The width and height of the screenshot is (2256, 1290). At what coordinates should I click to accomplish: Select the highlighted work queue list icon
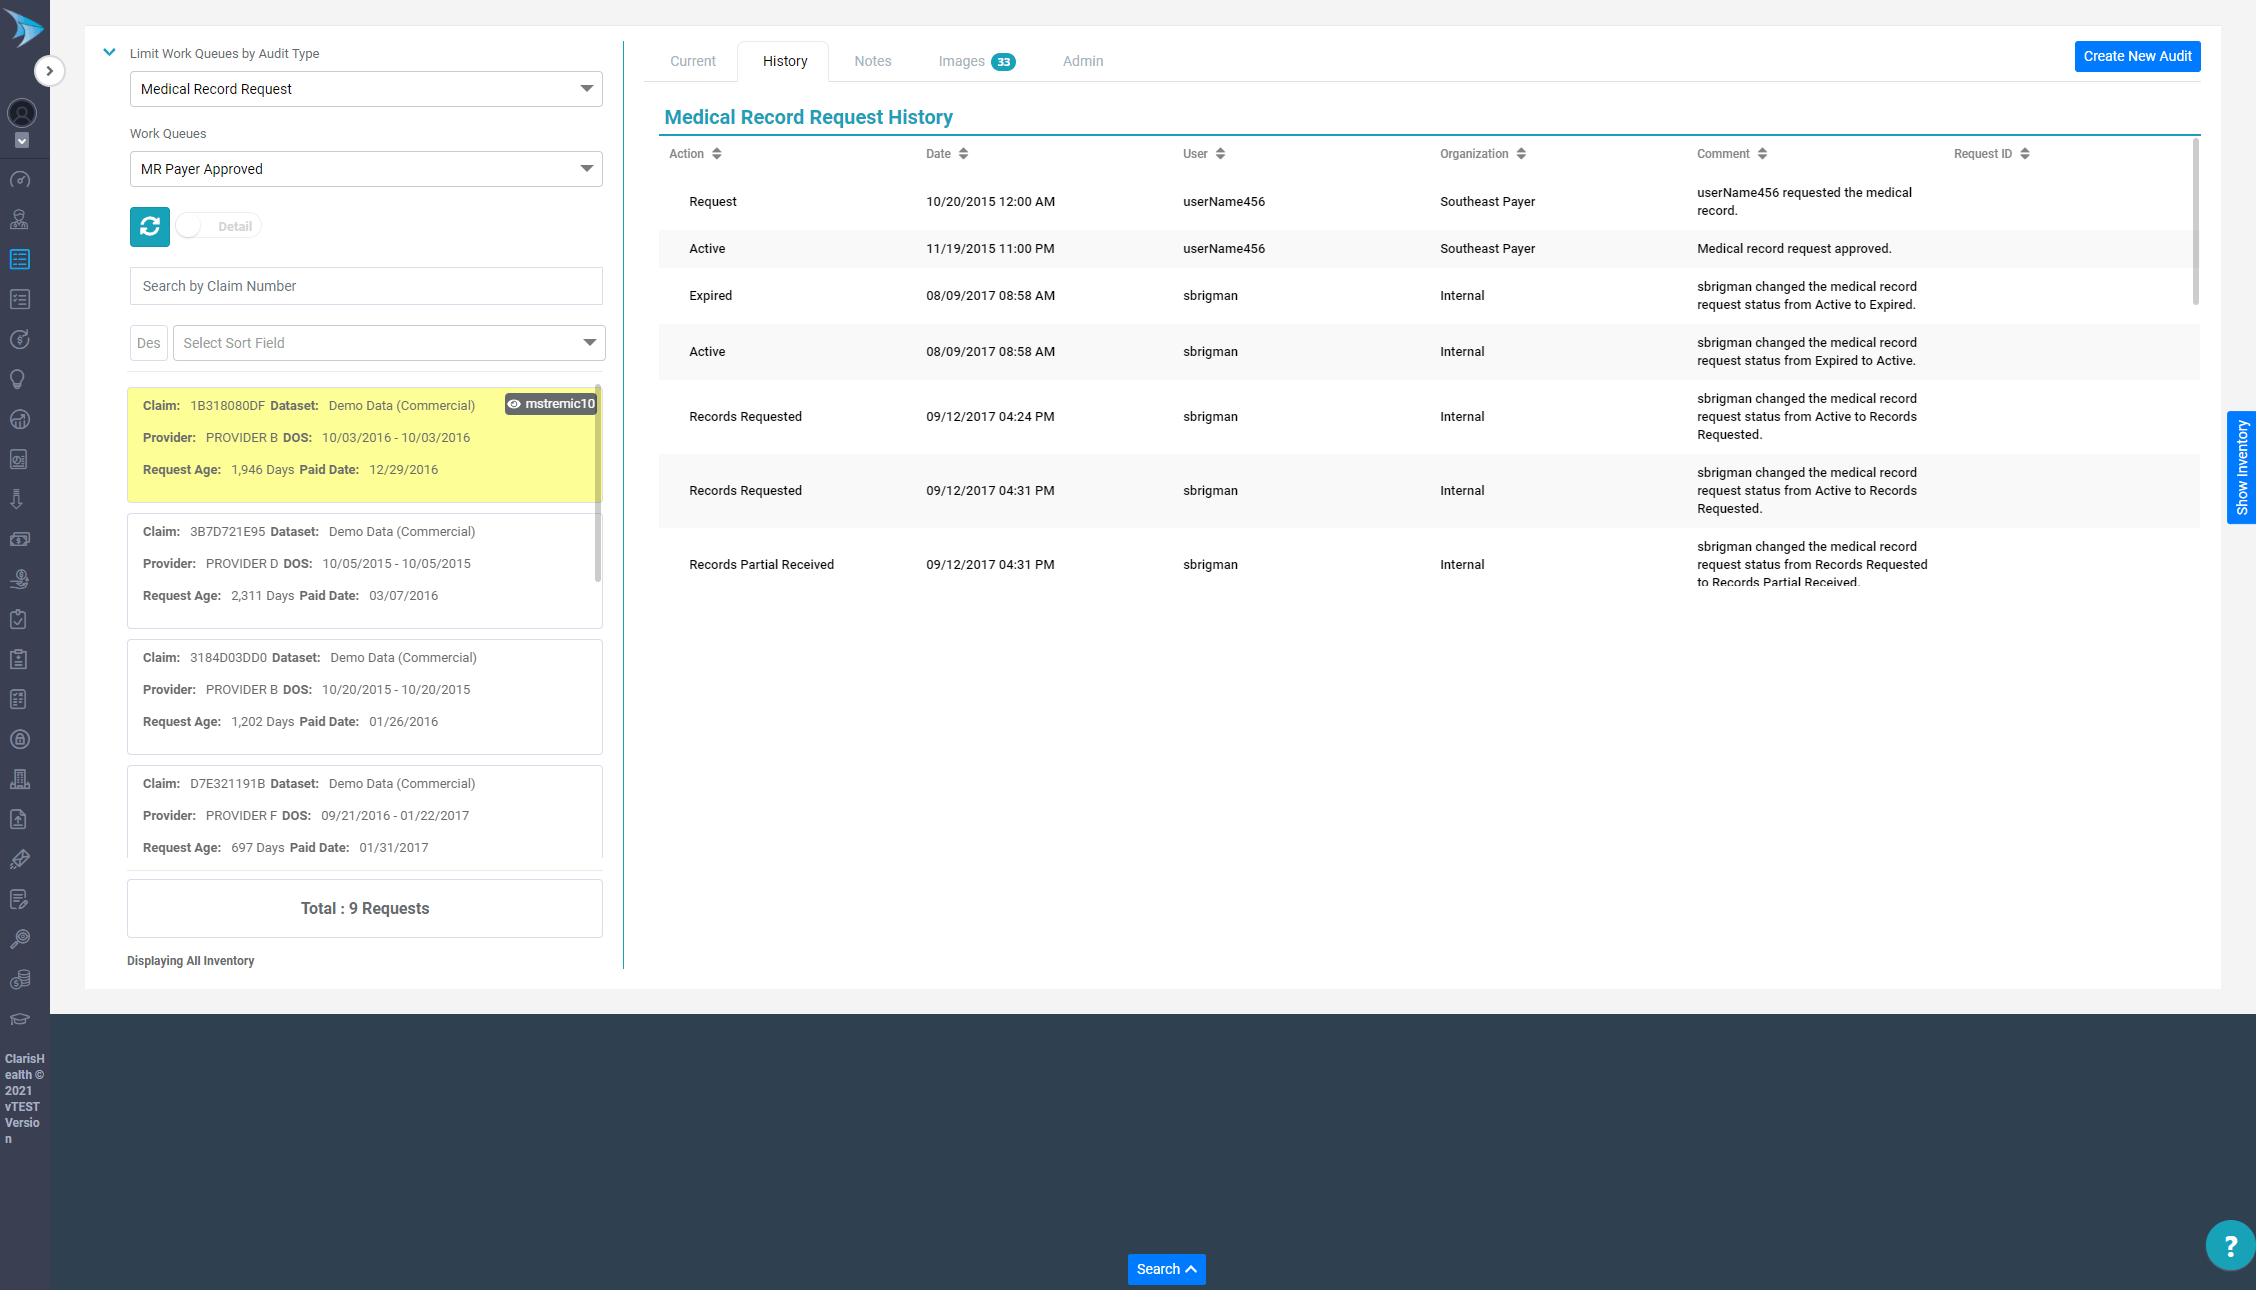click(x=20, y=260)
